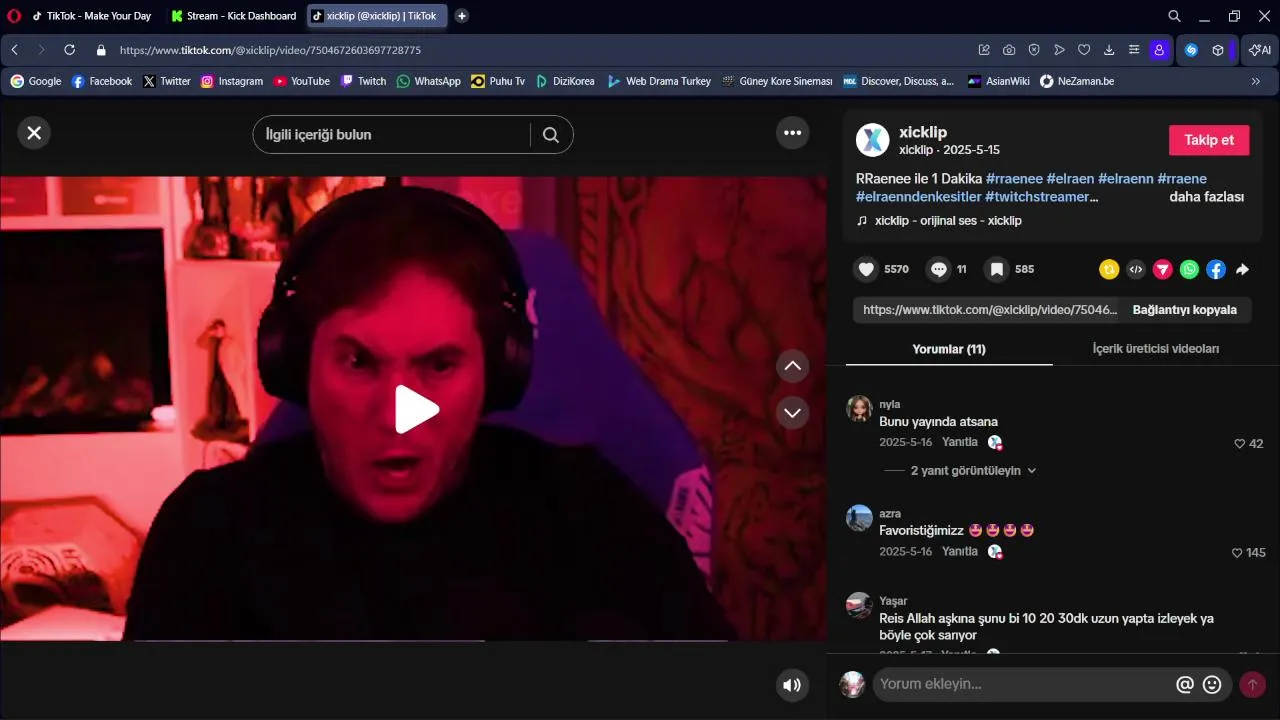Open the Twitch bookmark
Screen dimensions: 1280x720
pyautogui.click(x=363, y=81)
